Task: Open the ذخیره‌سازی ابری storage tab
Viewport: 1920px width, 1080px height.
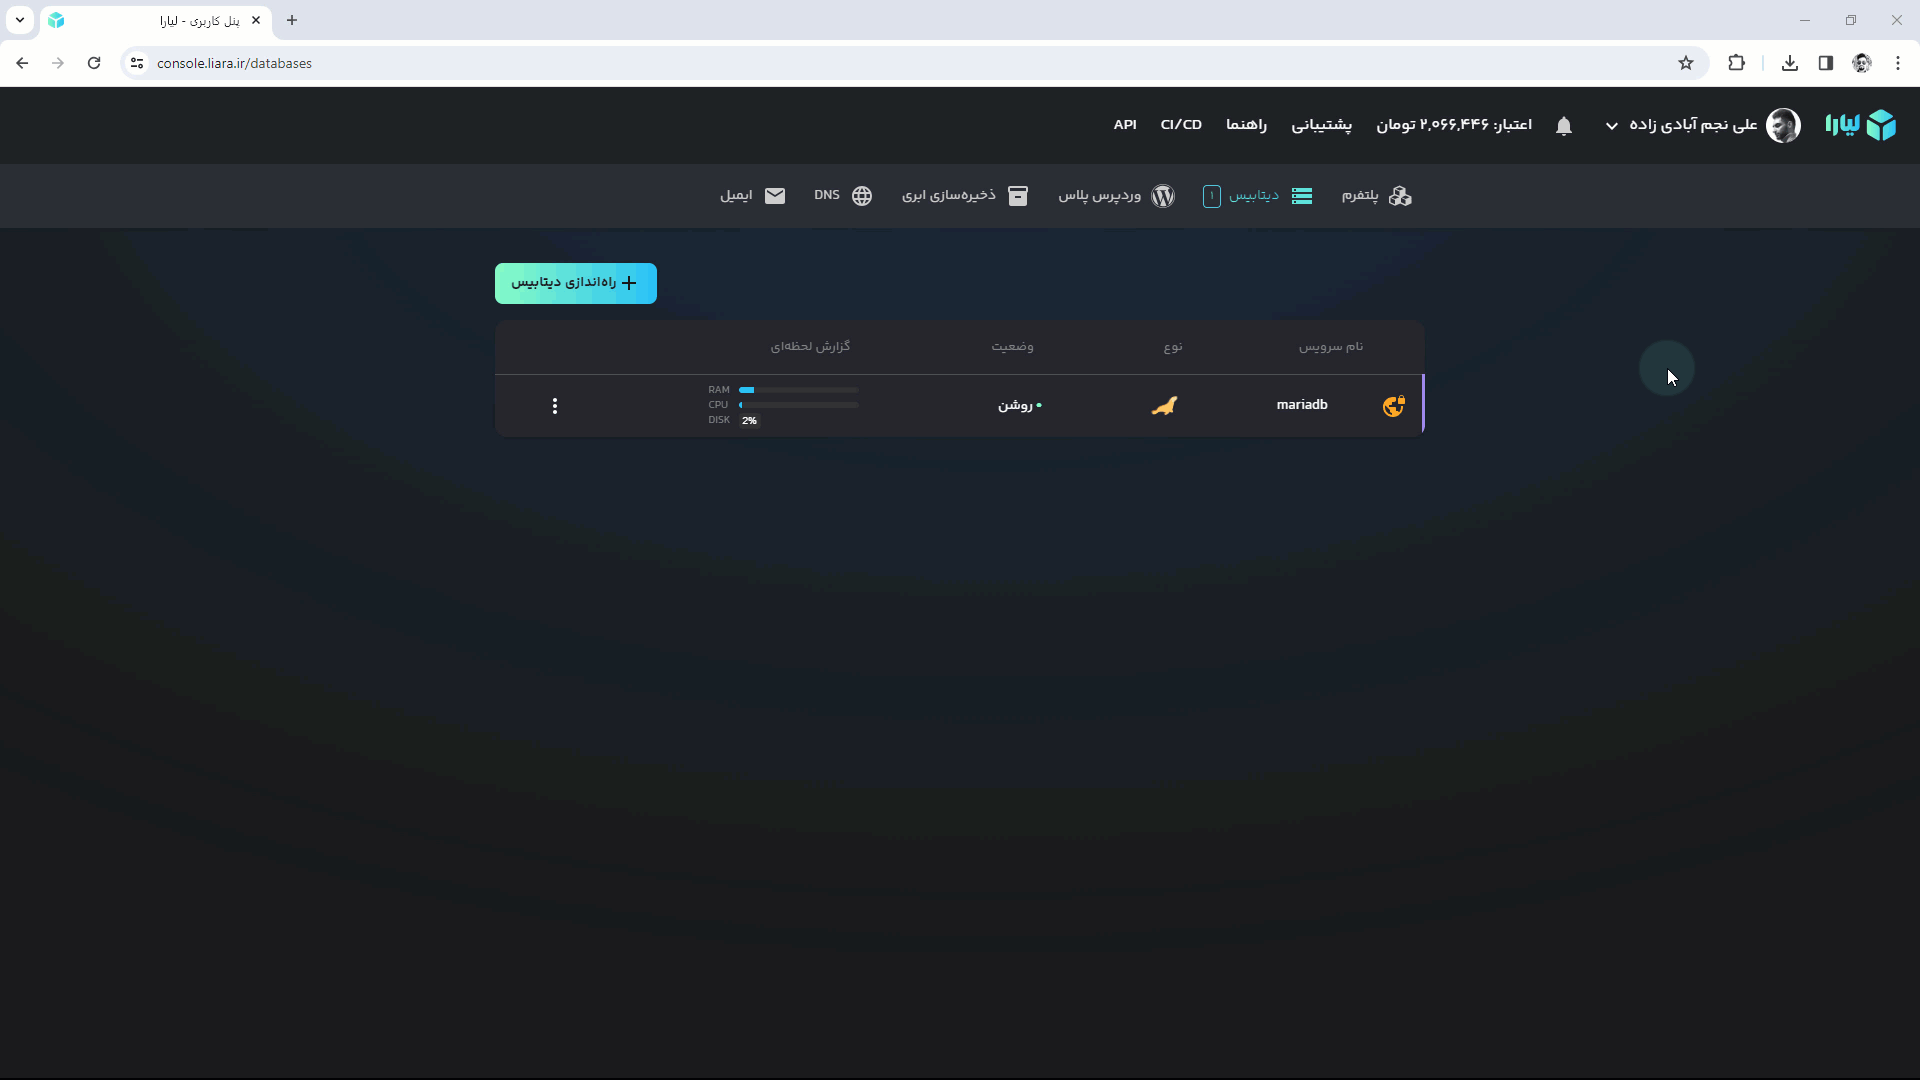Action: click(x=964, y=196)
